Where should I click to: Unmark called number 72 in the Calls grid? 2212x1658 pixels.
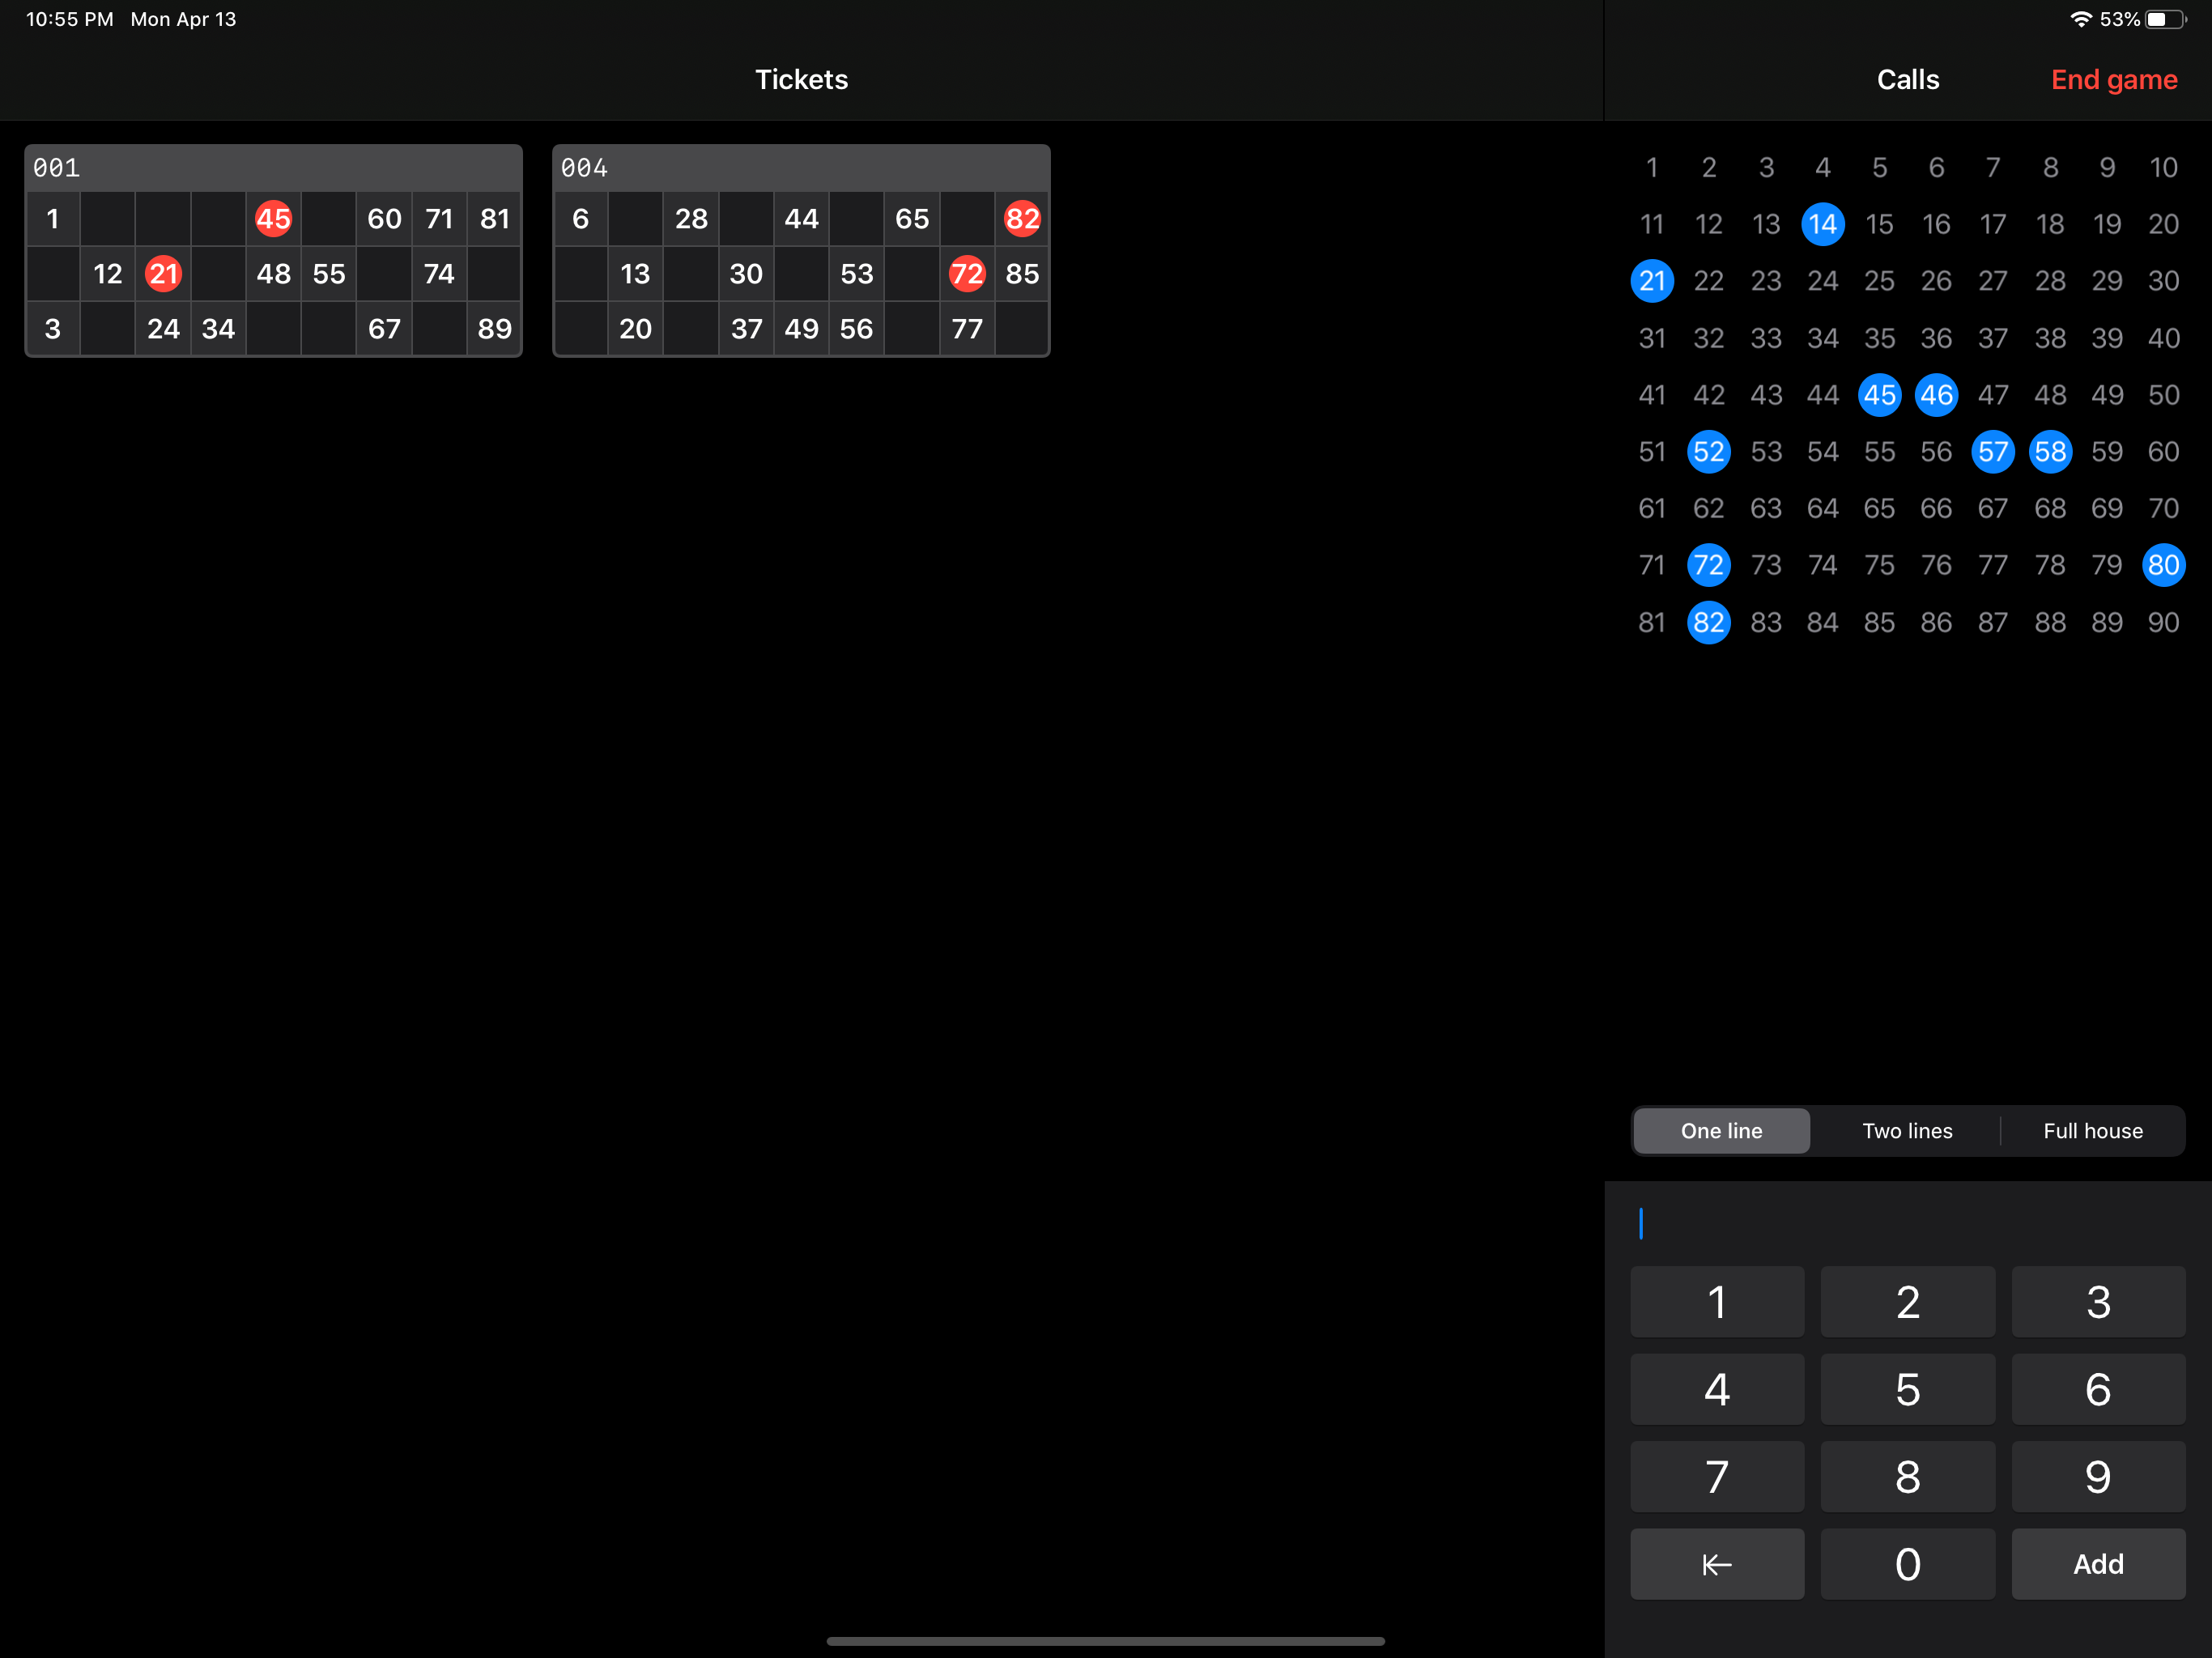point(1709,565)
